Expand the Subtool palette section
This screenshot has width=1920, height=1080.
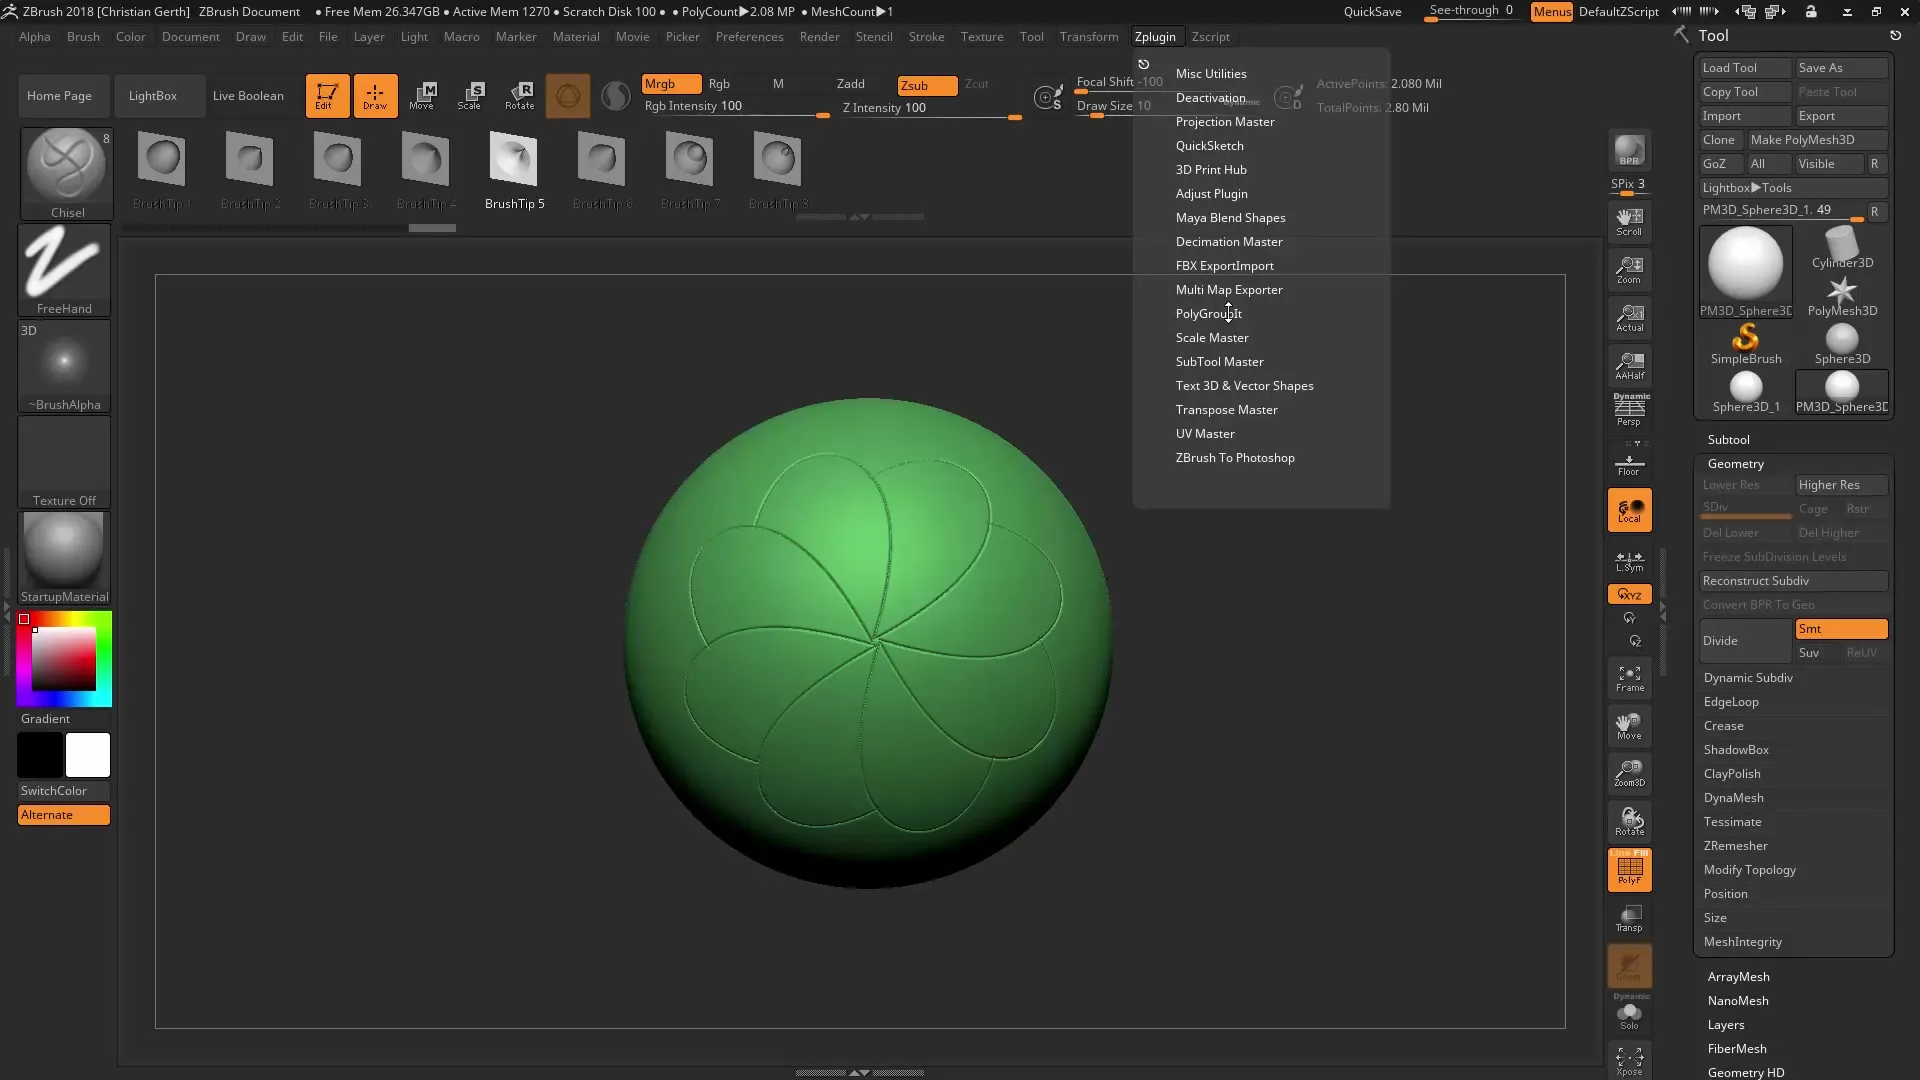[1728, 440]
